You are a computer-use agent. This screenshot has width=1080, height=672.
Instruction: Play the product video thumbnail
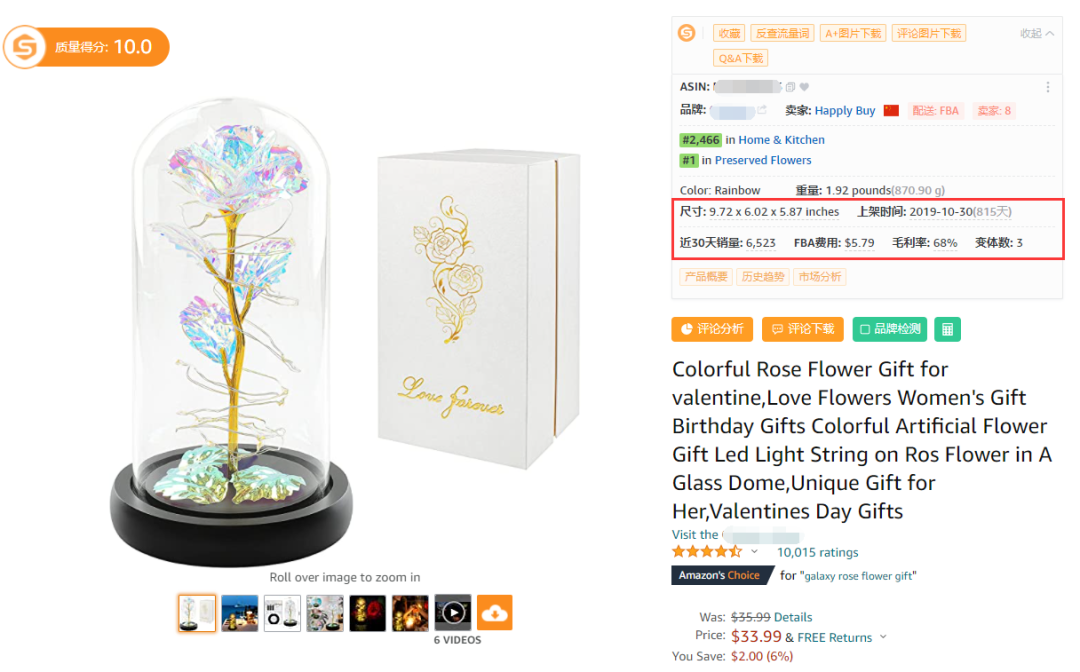click(453, 612)
